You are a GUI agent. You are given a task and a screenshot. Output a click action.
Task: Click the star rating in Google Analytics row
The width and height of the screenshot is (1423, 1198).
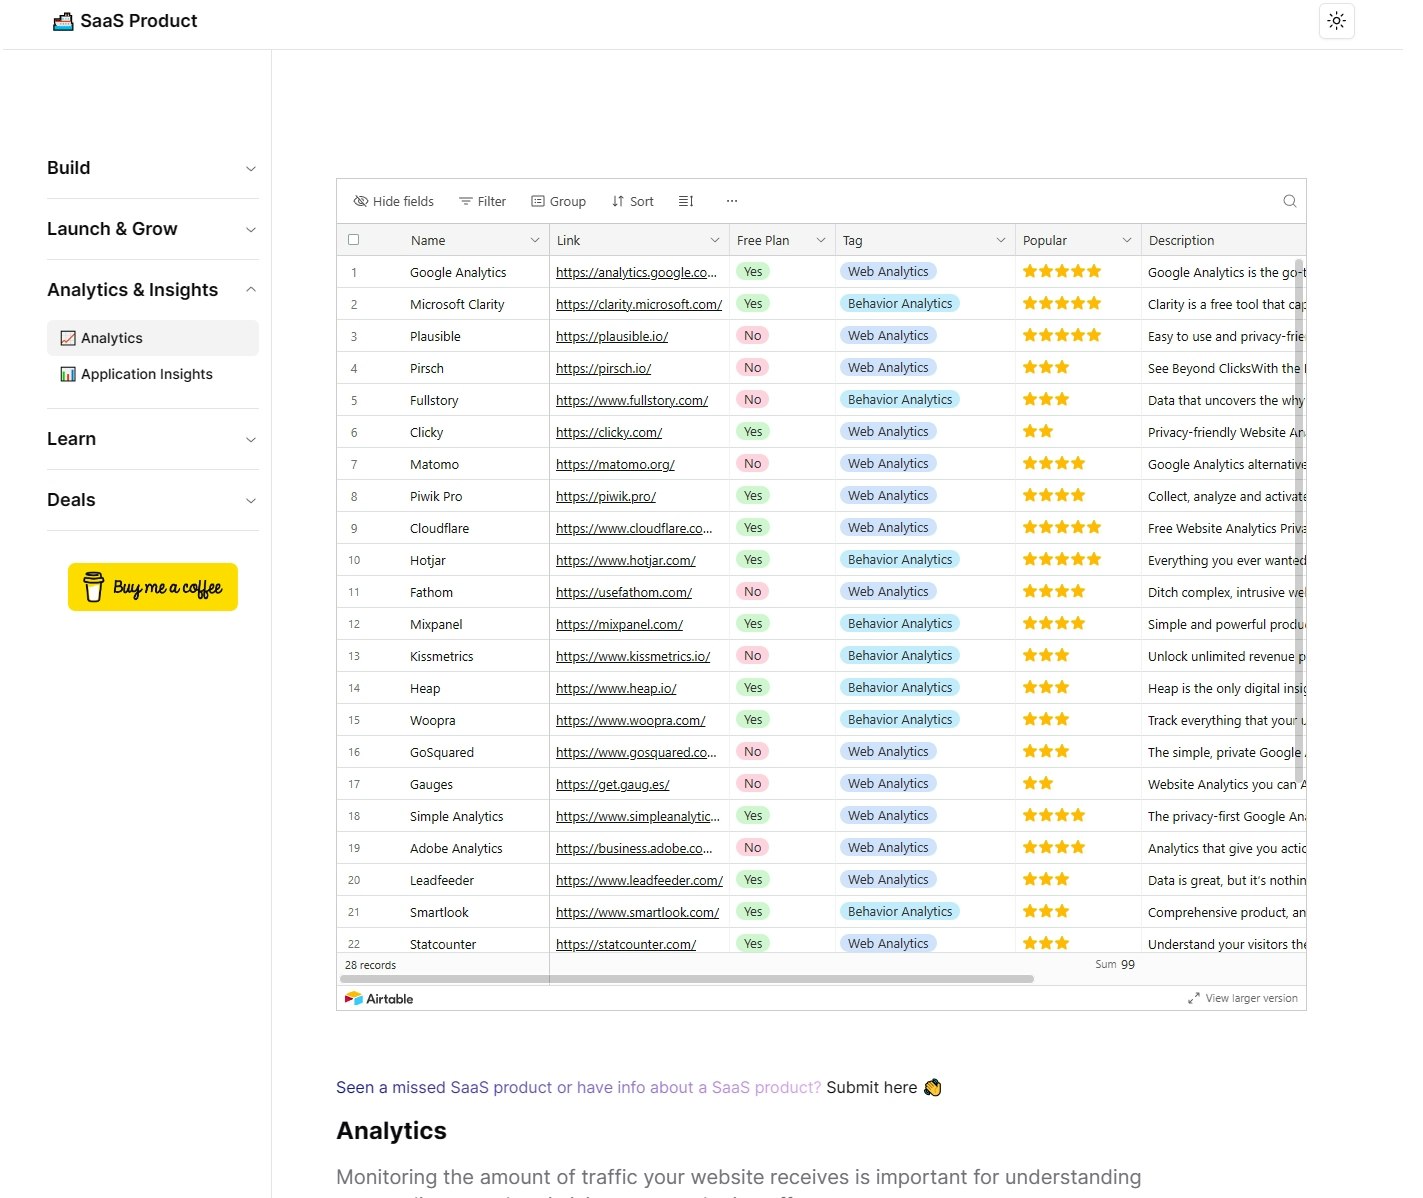(x=1062, y=271)
